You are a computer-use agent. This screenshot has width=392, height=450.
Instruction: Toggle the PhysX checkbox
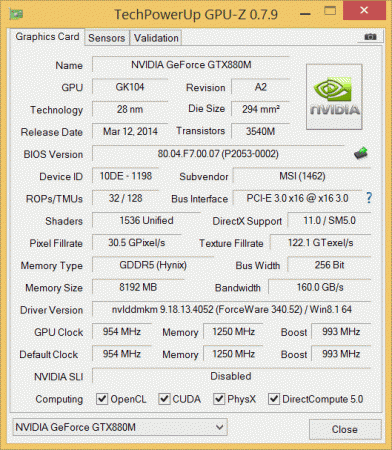click(219, 399)
